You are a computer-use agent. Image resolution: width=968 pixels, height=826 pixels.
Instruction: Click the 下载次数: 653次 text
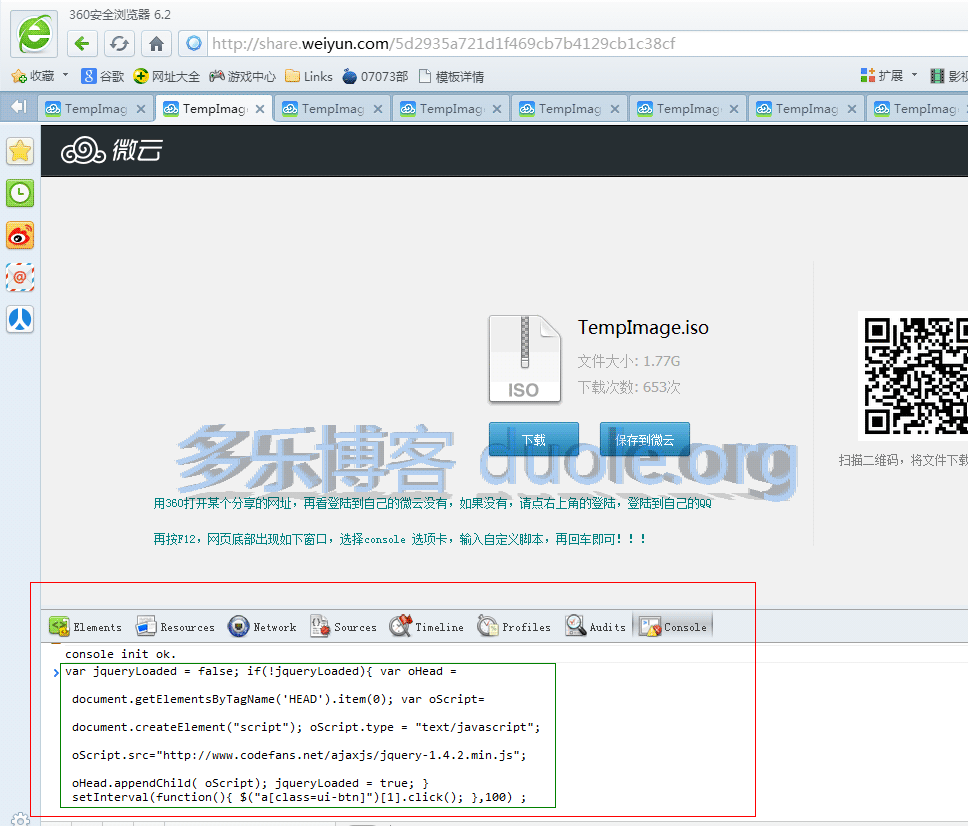(x=628, y=387)
